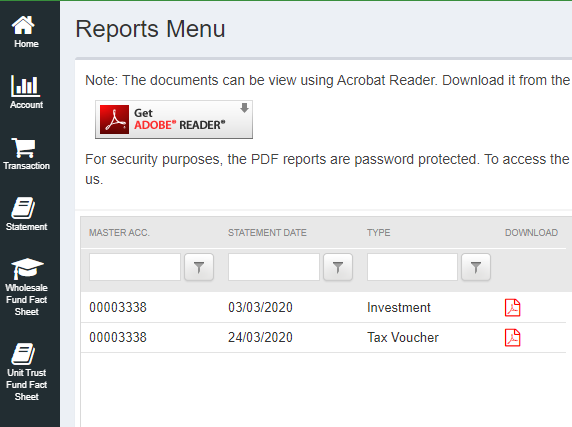Open Wholesale Fund Fact Sheet
This screenshot has height=427, width=572.
(26, 287)
